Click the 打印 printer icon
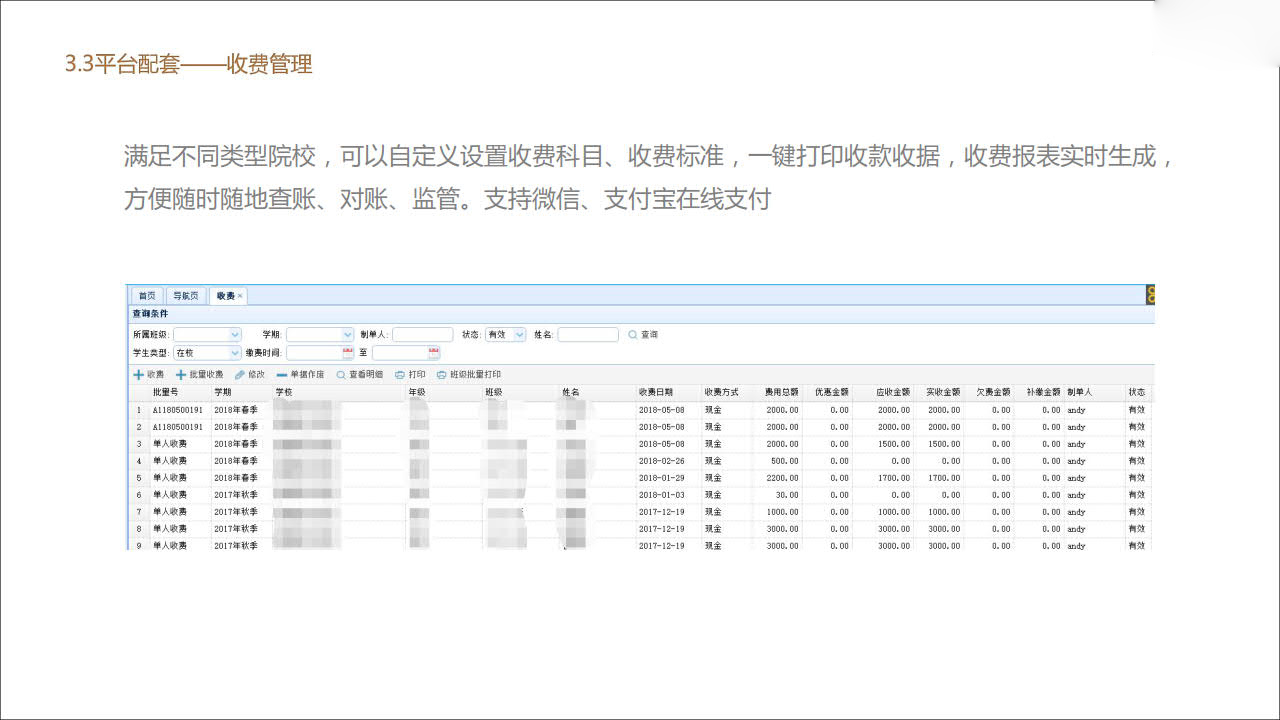Viewport: 1280px width, 720px height. click(400, 375)
